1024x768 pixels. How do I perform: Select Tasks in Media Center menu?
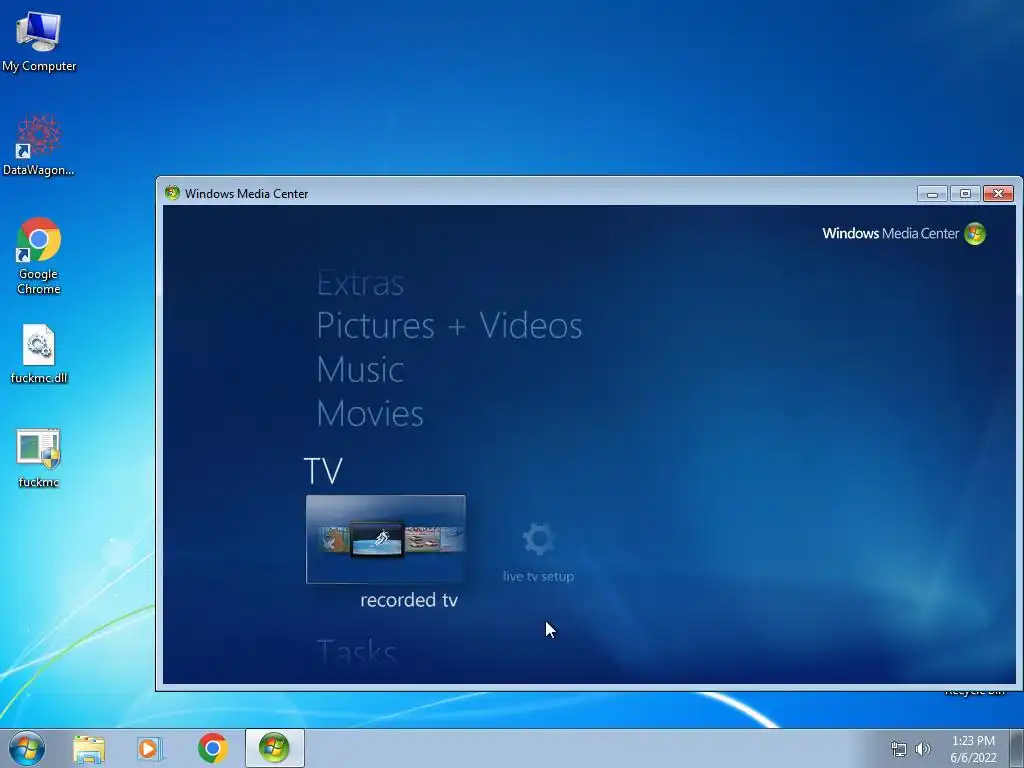point(357,651)
